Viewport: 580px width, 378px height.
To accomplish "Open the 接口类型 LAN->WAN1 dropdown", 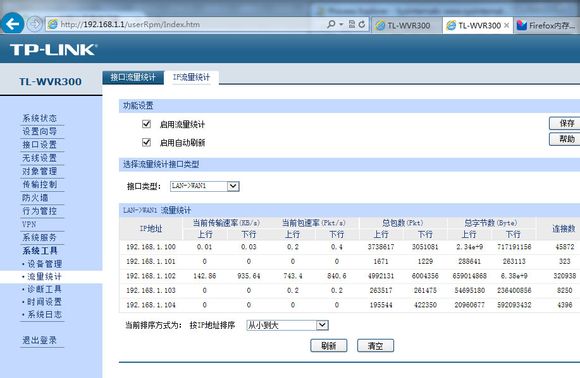I will tap(205, 186).
